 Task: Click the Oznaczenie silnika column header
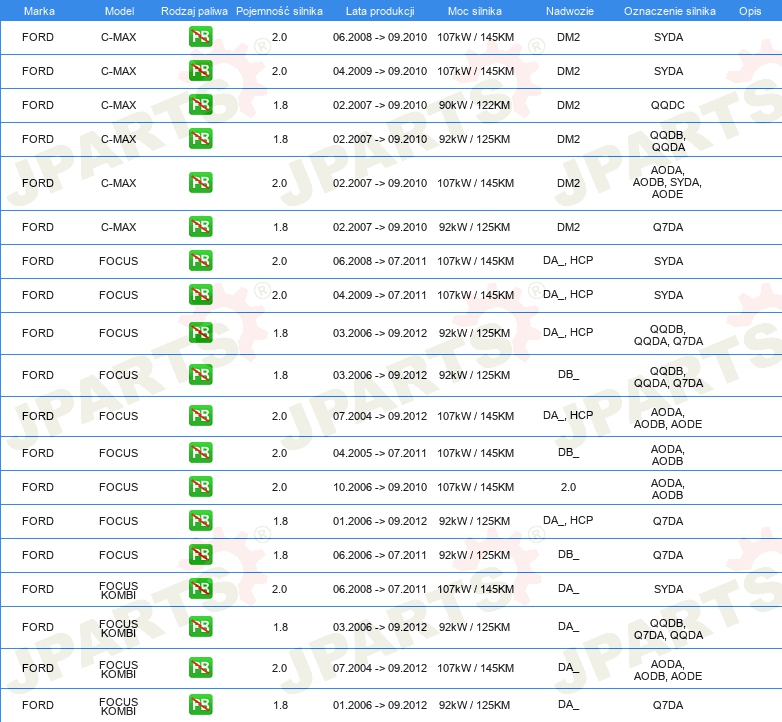point(670,11)
